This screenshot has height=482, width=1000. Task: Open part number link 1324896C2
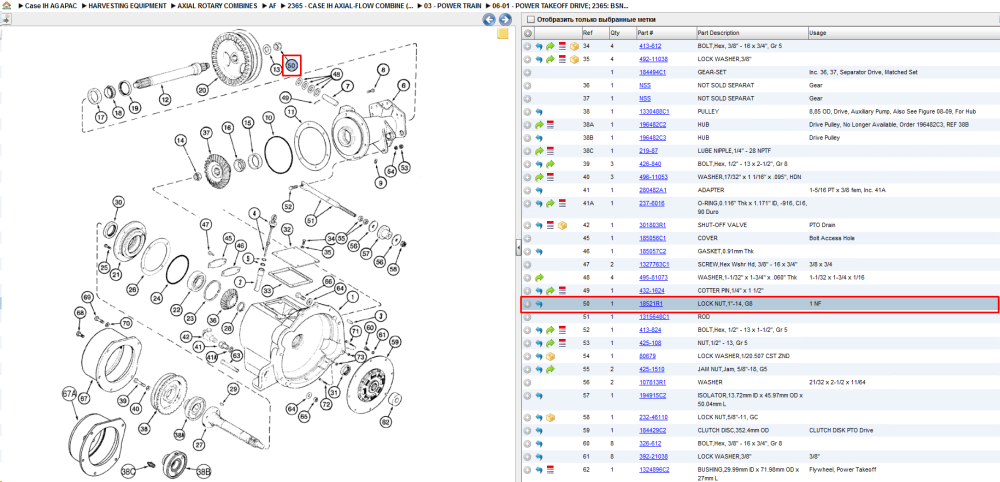tap(654, 470)
